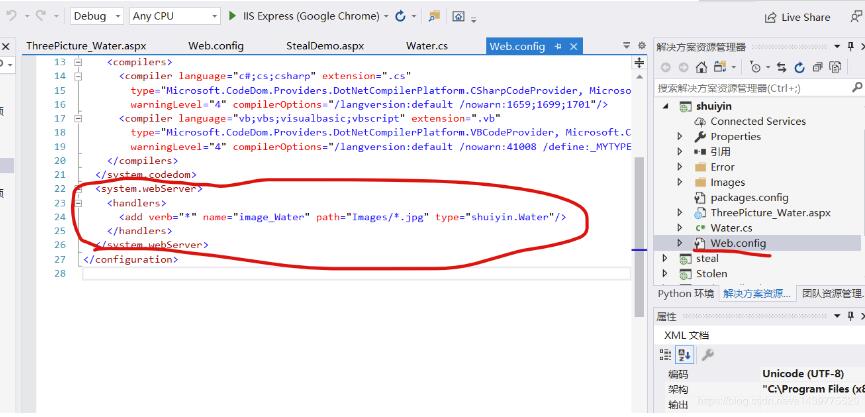
Task: Select the Error folder
Action: 722,167
